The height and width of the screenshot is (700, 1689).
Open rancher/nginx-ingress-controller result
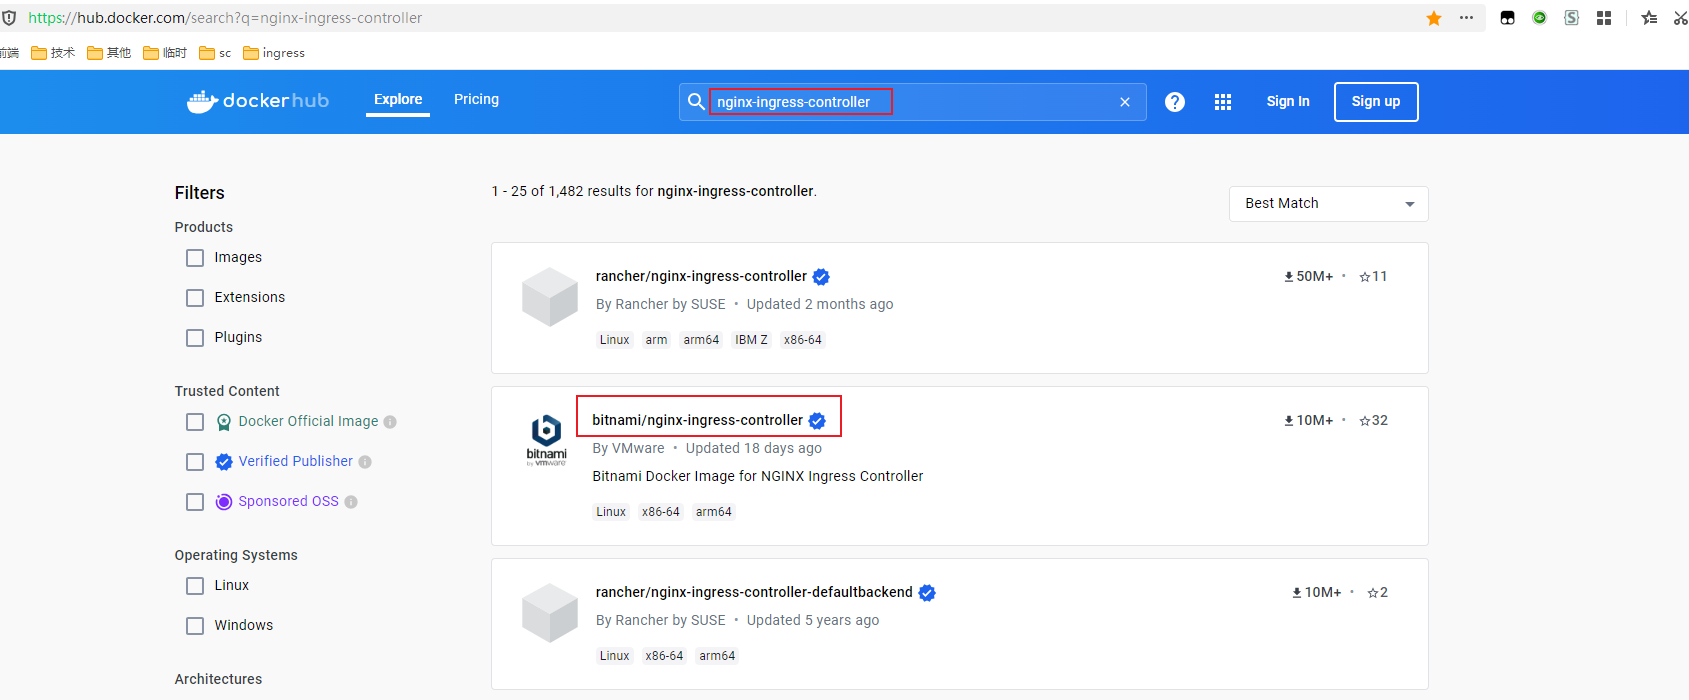(701, 276)
